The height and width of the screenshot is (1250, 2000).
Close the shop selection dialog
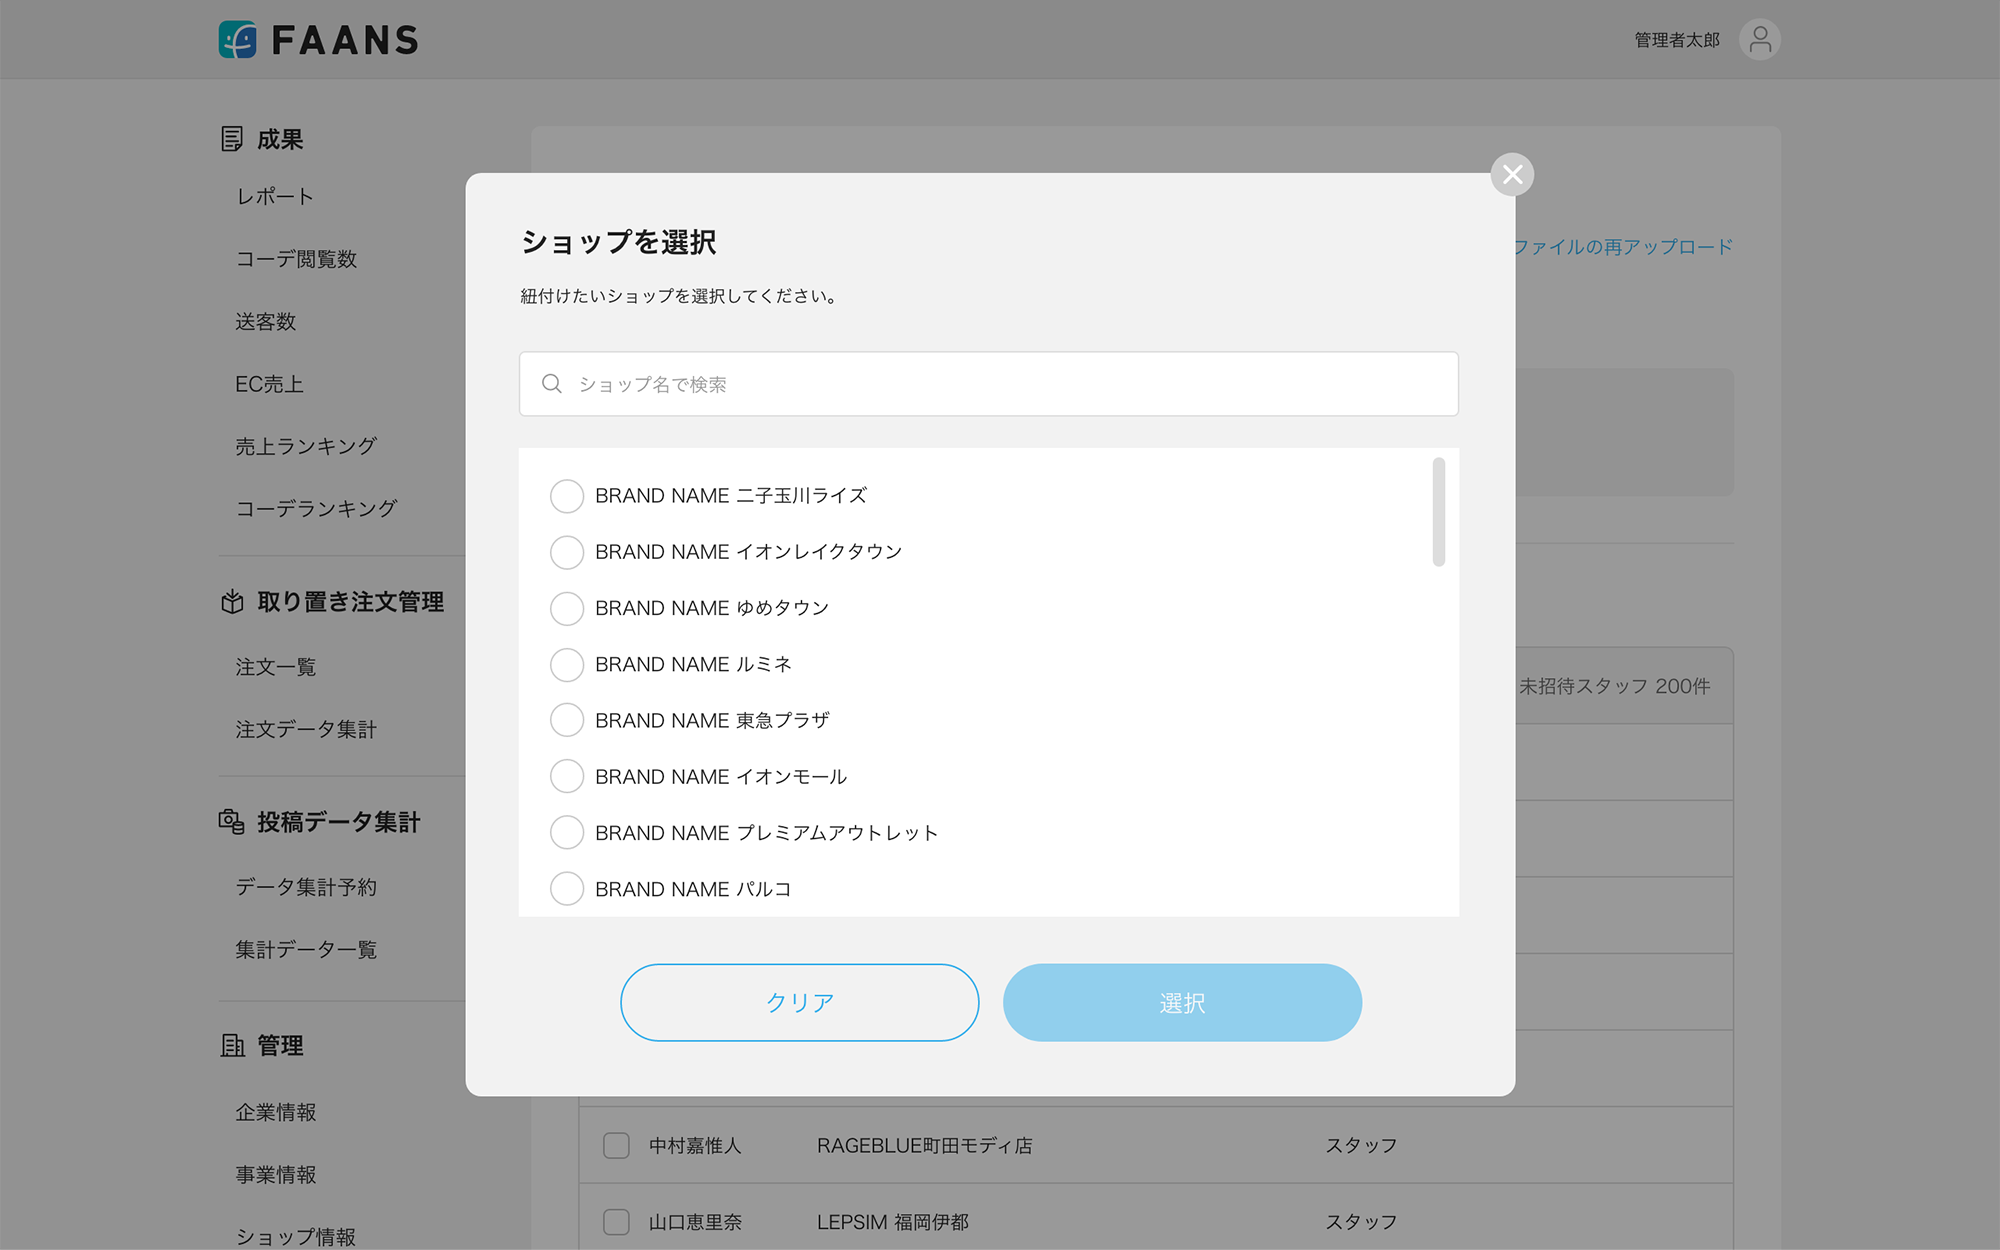coord(1512,175)
